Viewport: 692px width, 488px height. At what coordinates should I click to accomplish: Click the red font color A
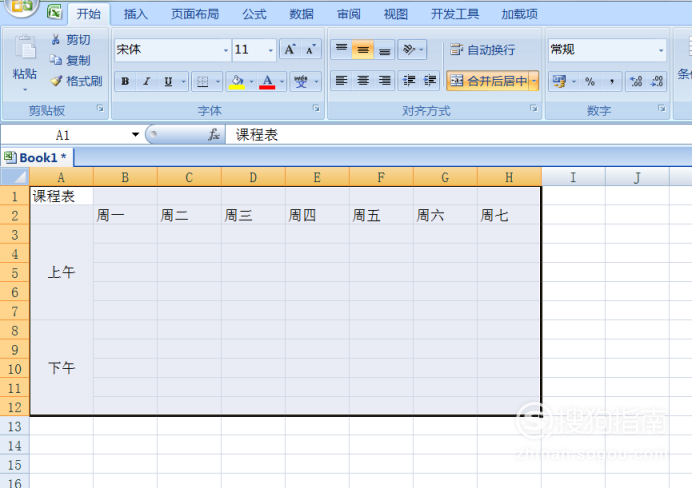click(267, 82)
